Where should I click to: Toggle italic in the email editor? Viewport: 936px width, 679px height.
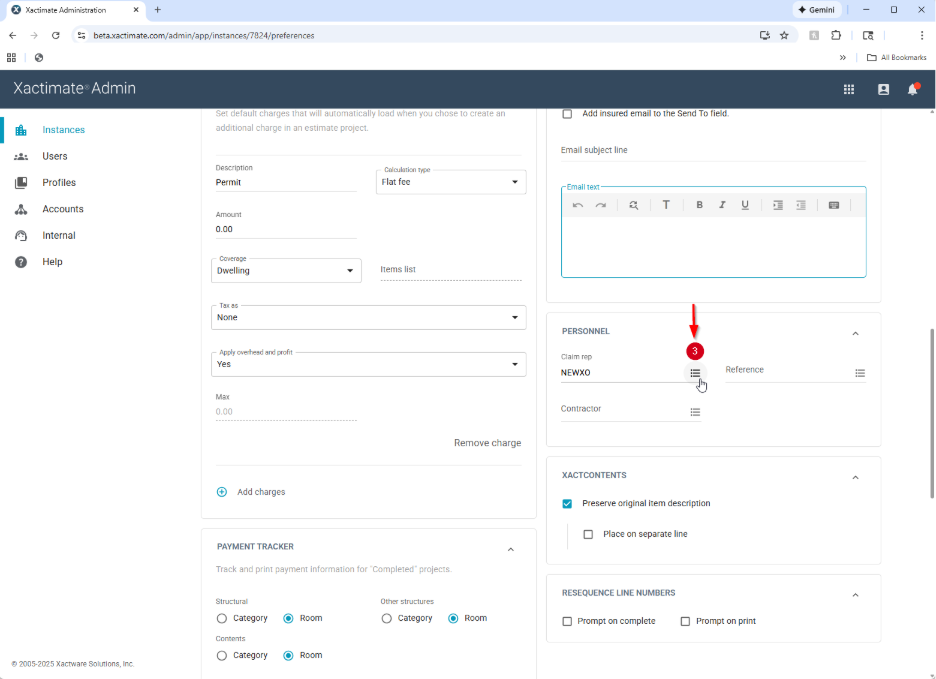pyautogui.click(x=722, y=205)
